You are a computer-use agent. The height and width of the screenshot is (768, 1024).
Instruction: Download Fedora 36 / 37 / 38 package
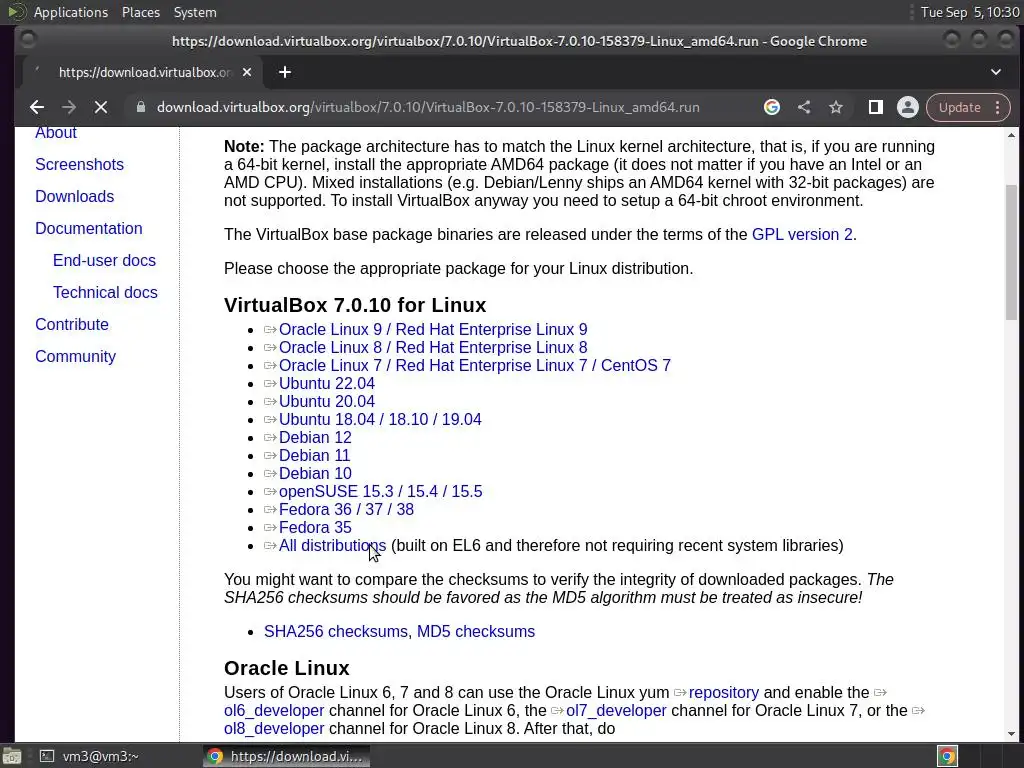[x=346, y=509]
